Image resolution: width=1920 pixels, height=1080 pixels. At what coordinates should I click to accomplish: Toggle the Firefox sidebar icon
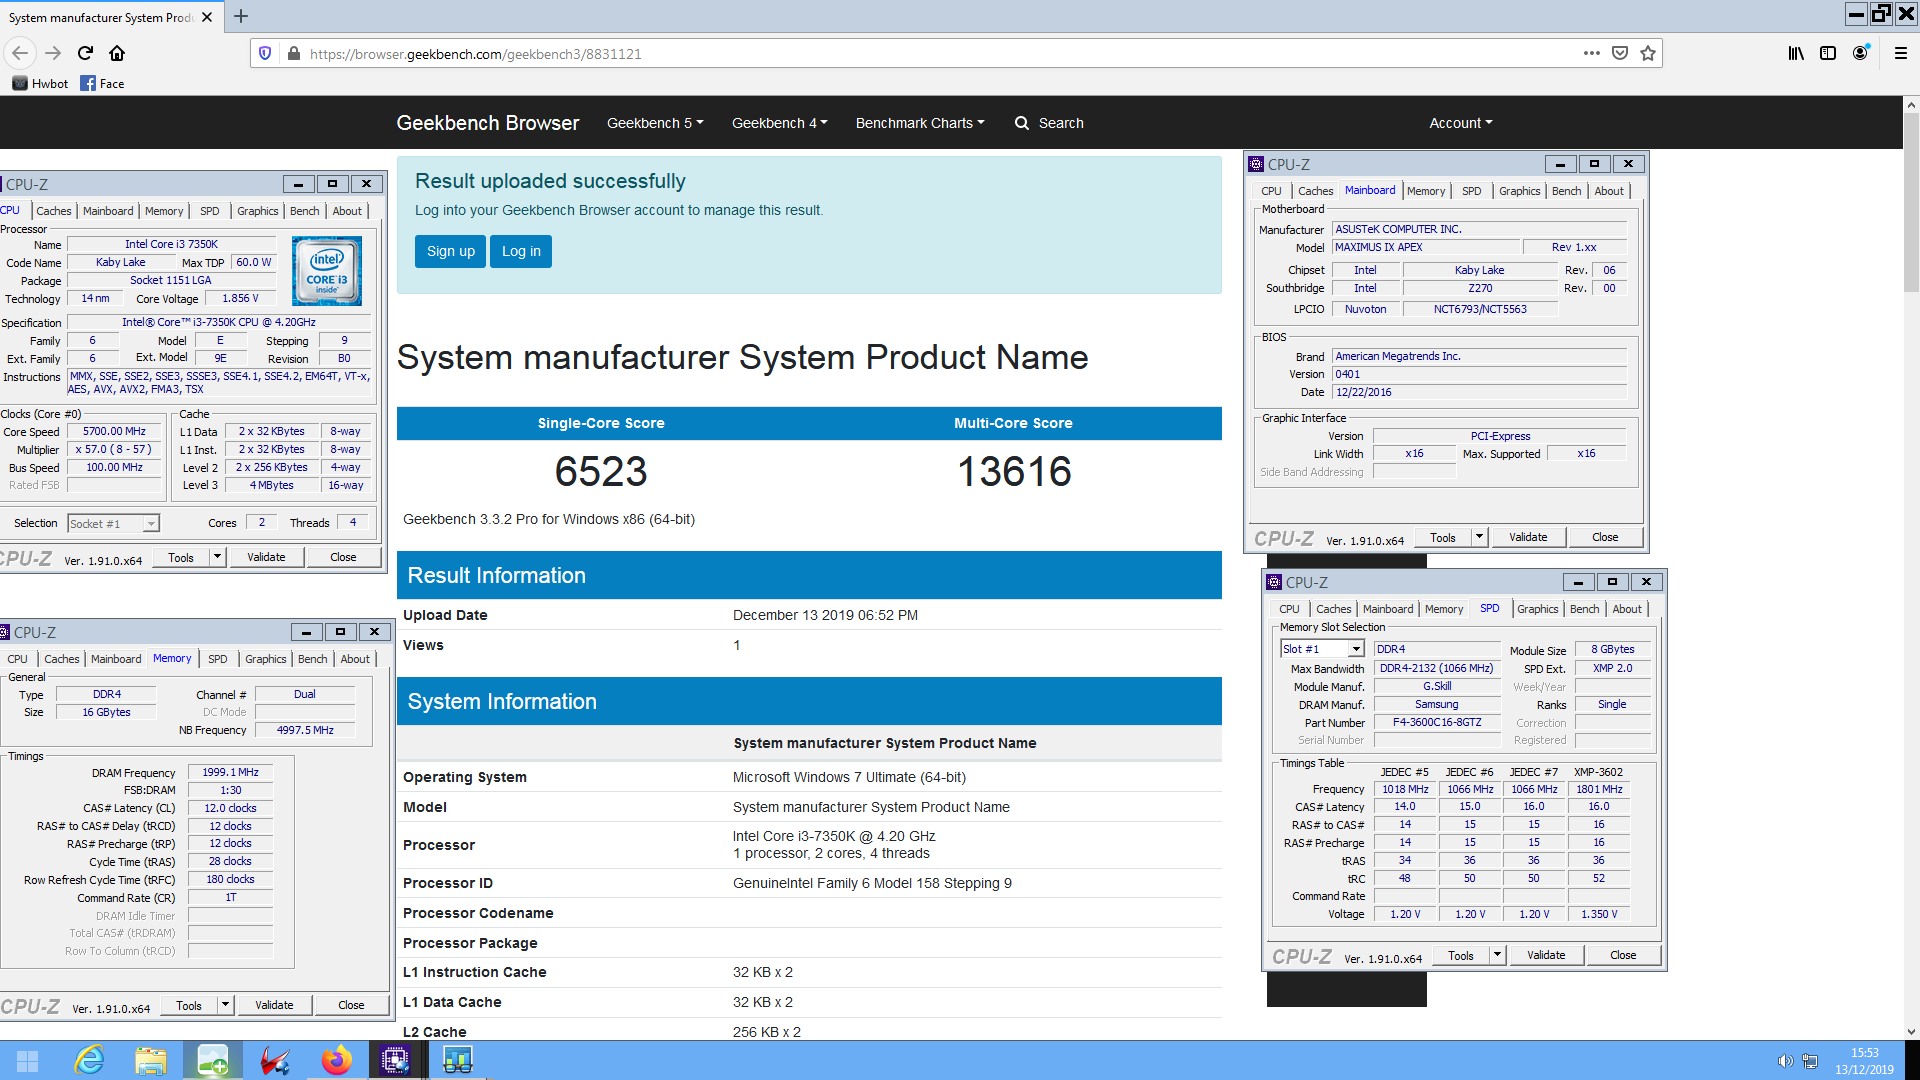(x=1828, y=53)
